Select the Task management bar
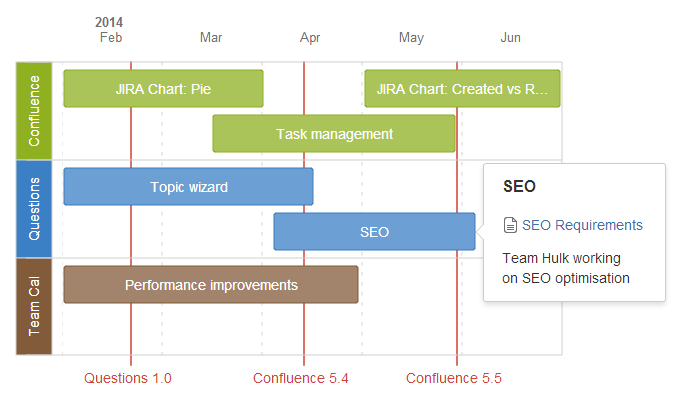This screenshot has height=402, width=677. click(x=334, y=133)
